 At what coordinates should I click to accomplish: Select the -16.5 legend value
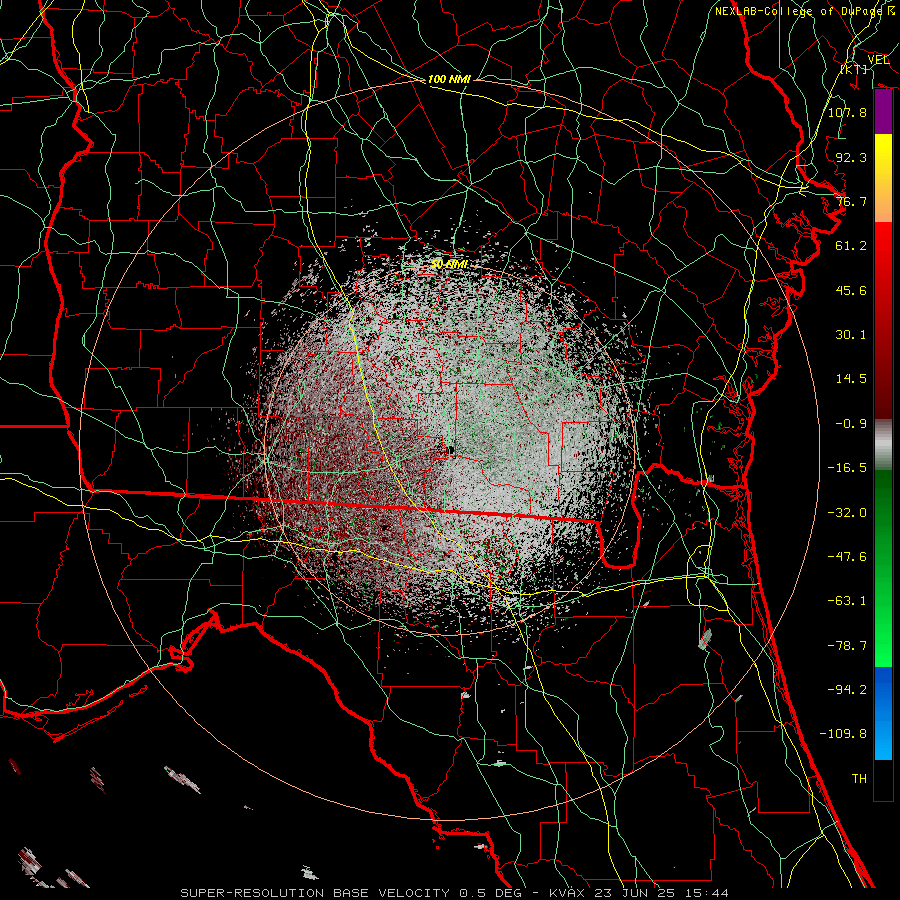[x=847, y=467]
